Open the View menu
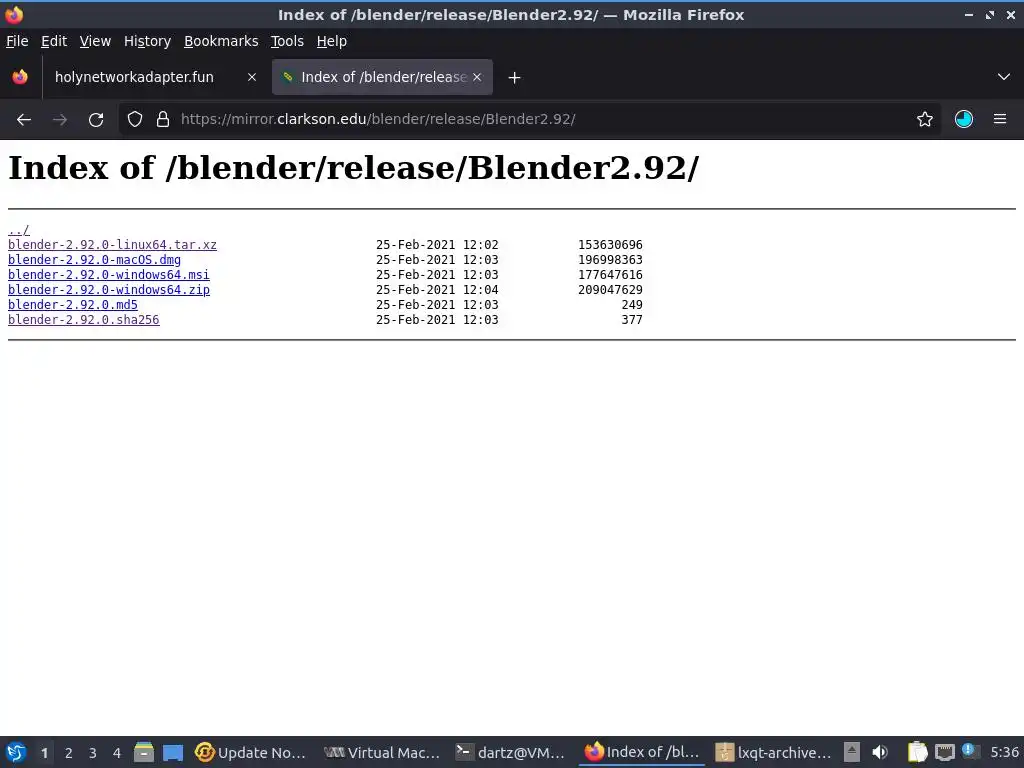 pyautogui.click(x=95, y=41)
